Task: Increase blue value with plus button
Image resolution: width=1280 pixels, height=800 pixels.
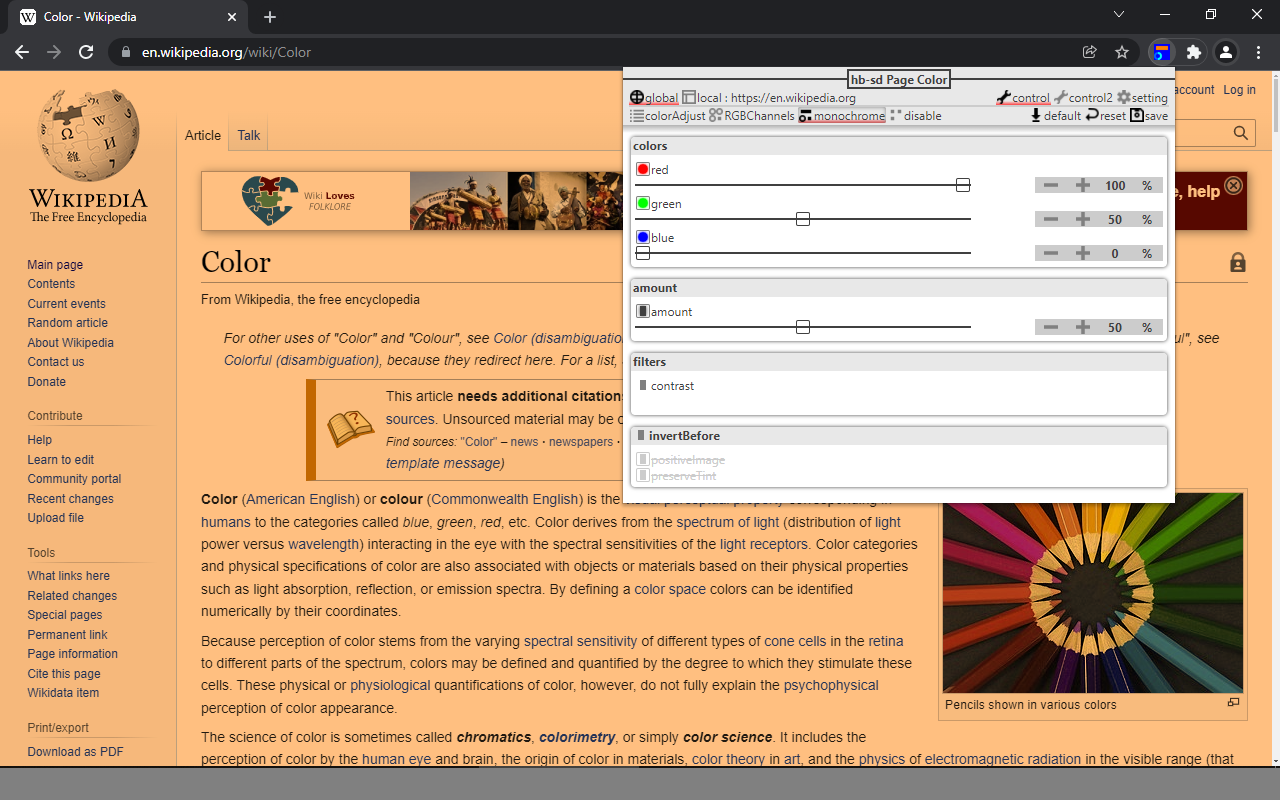Action: [1083, 253]
